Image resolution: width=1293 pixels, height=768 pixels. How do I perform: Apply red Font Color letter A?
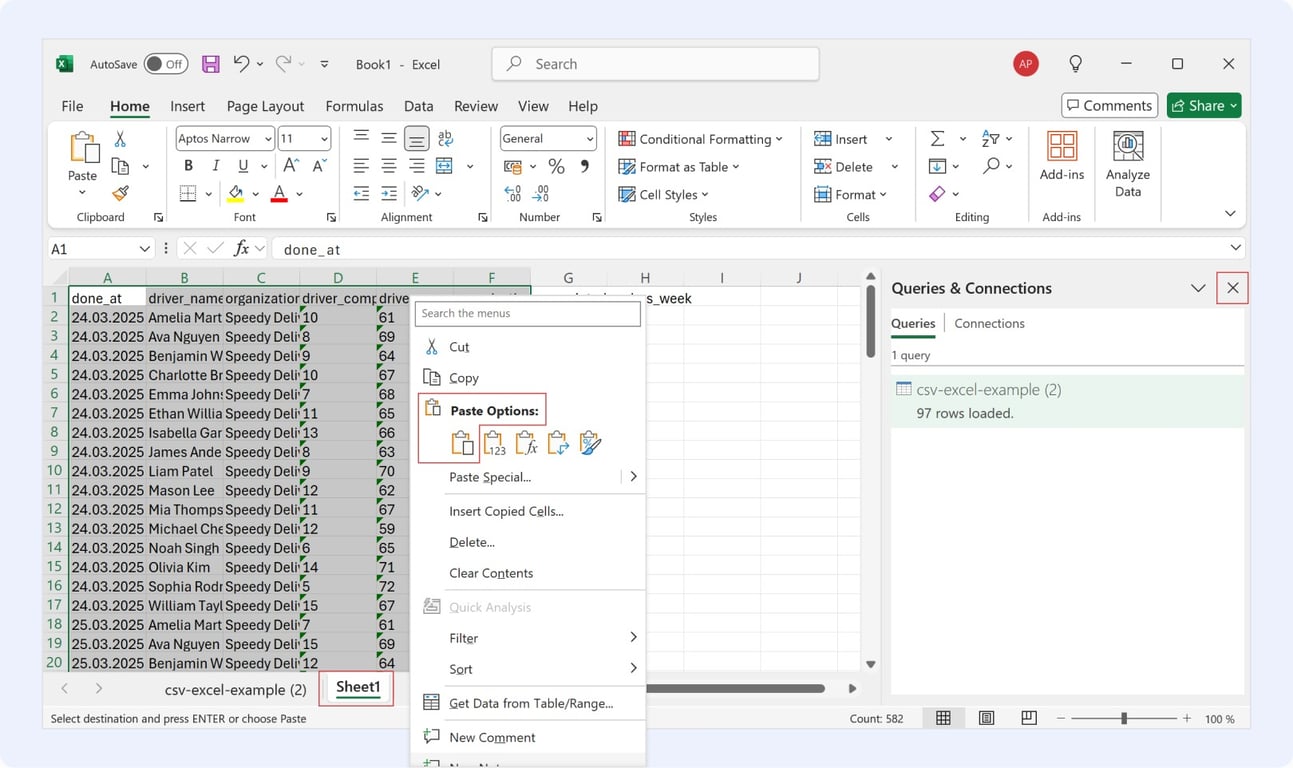click(279, 193)
